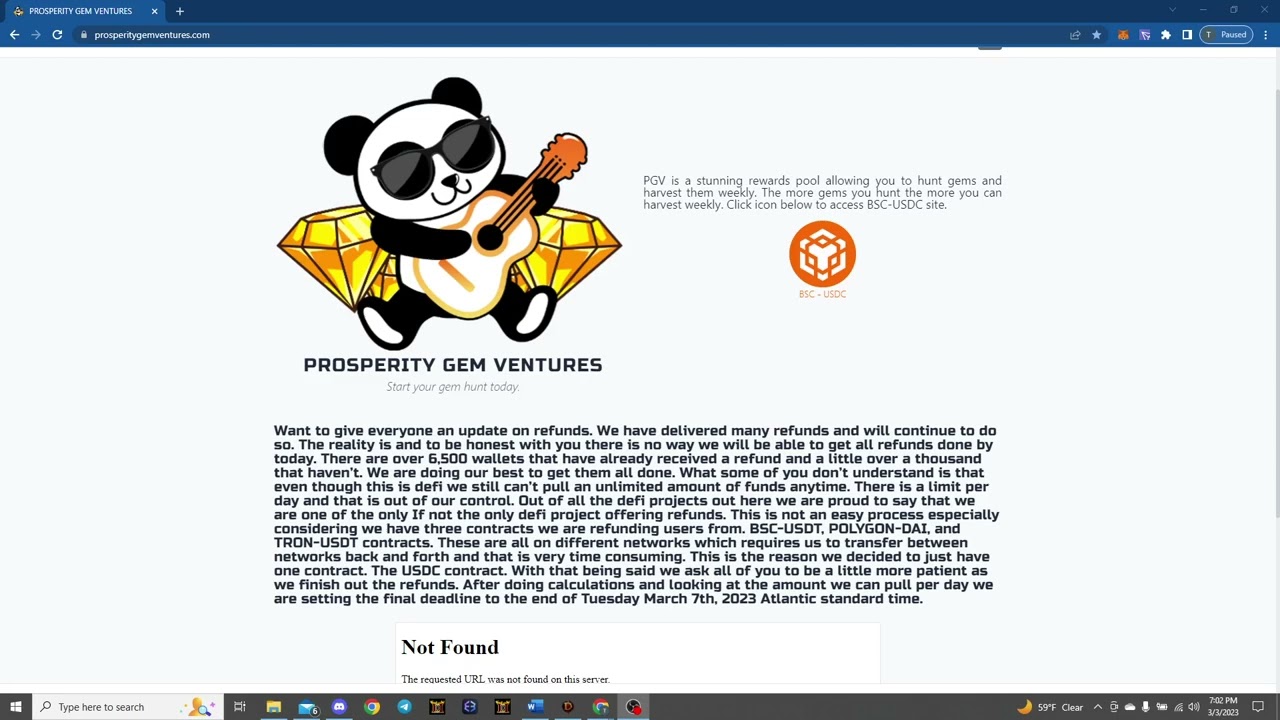The height and width of the screenshot is (720, 1280).
Task: Open the 59°F Clear weather widget
Action: 1050,707
